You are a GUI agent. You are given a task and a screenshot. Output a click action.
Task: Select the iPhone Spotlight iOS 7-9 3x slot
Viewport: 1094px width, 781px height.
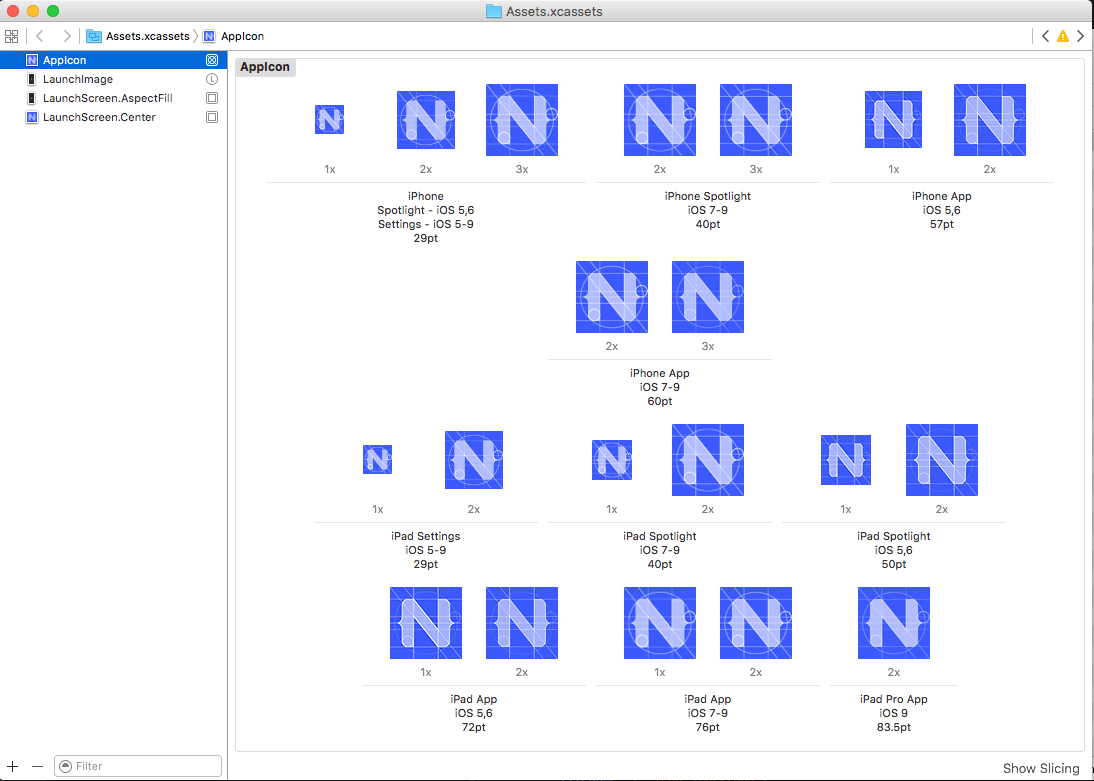(x=755, y=120)
